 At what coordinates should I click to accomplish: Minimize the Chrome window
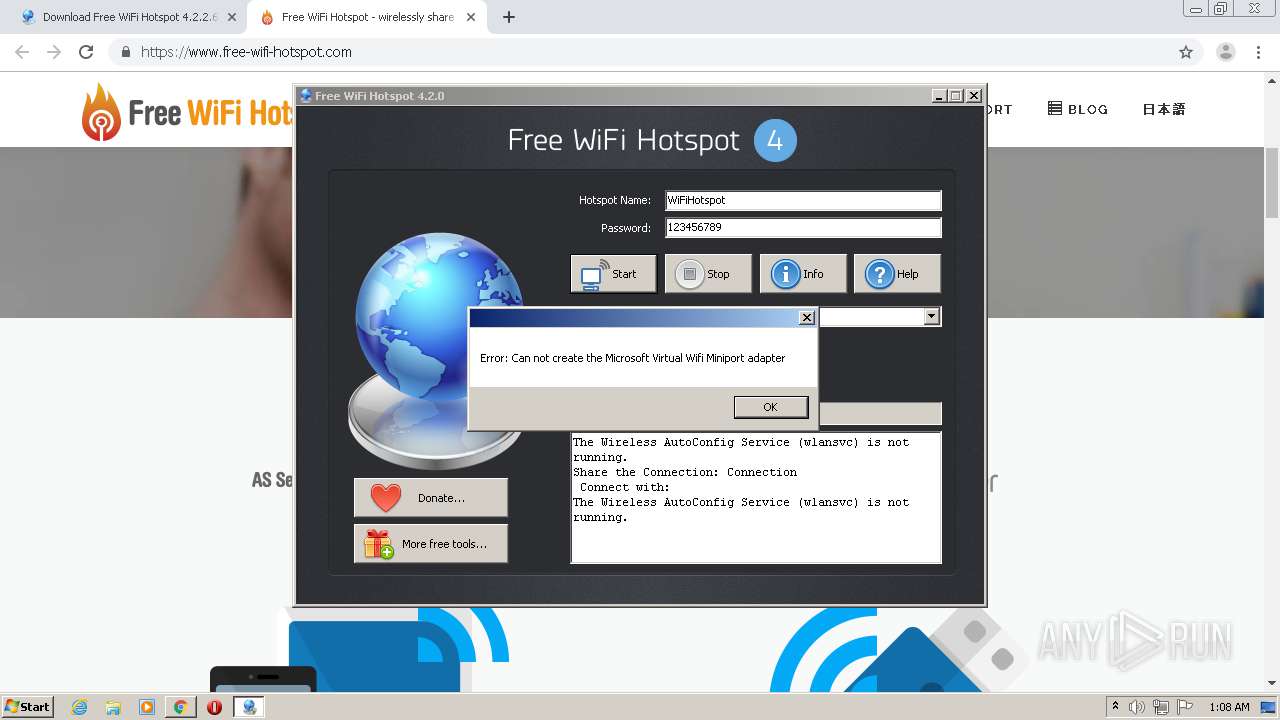point(1196,8)
